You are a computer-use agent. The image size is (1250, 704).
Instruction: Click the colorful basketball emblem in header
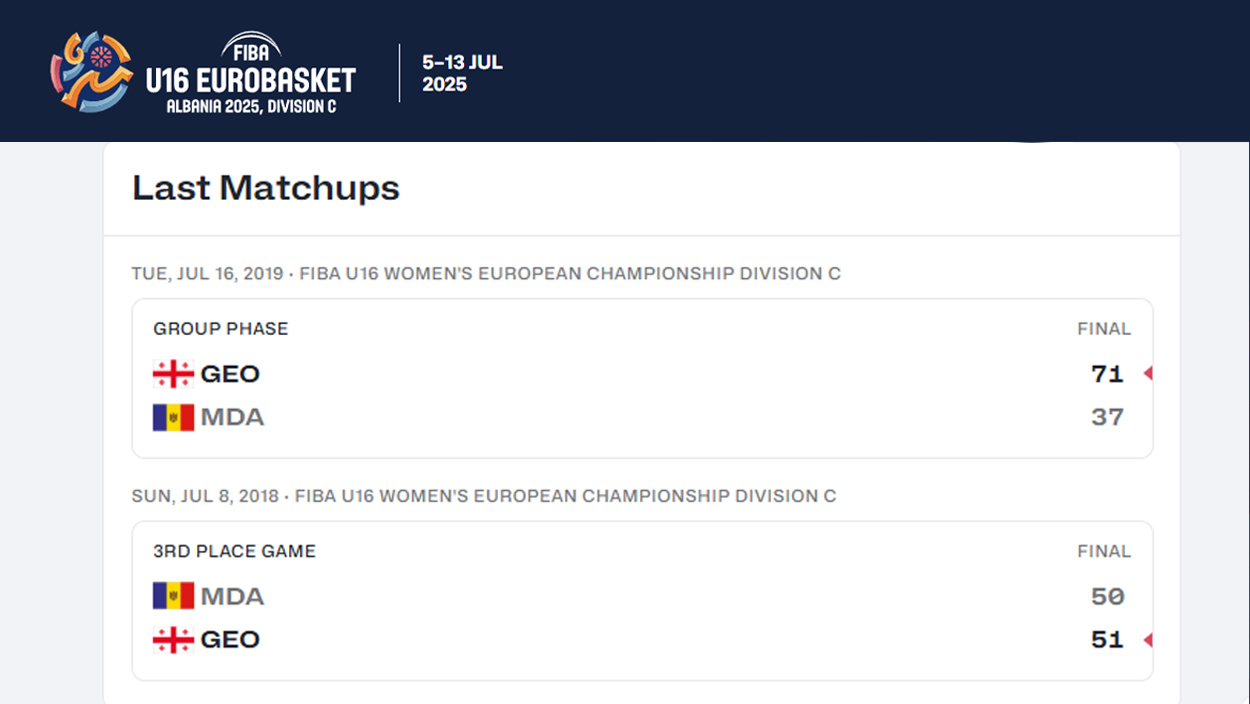pyautogui.click(x=92, y=70)
